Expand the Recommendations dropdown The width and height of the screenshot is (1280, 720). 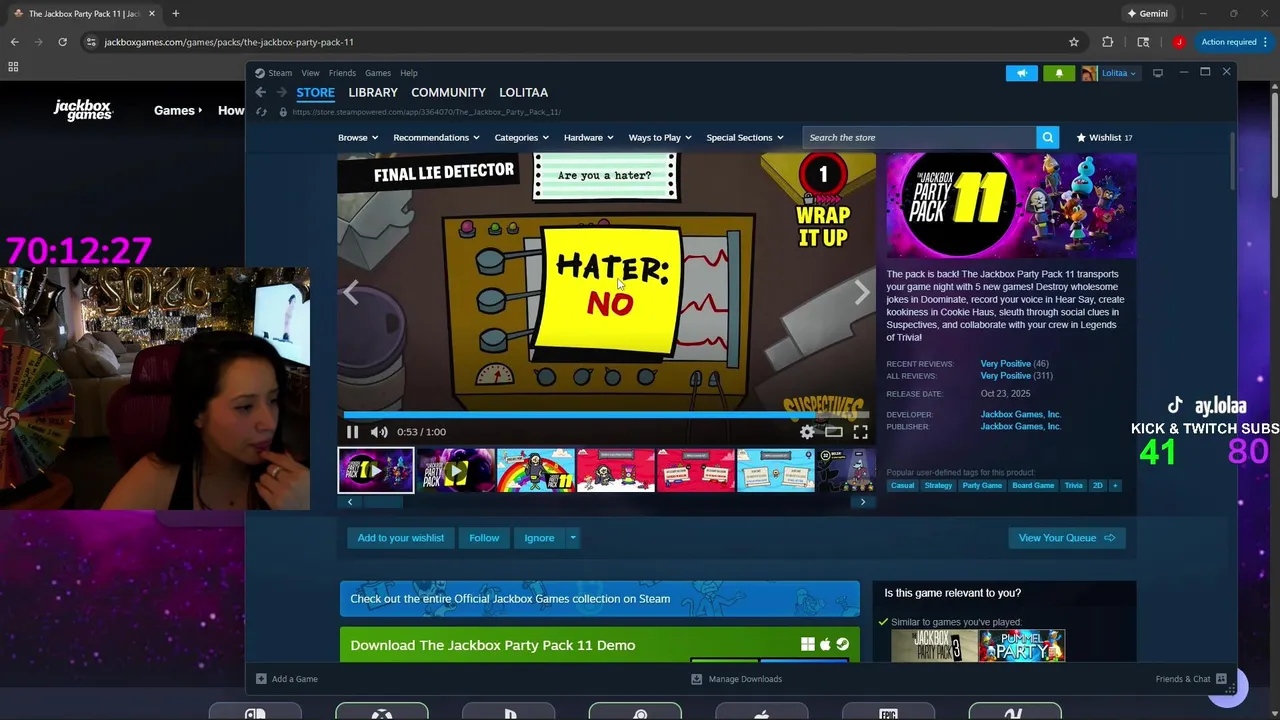tap(436, 137)
